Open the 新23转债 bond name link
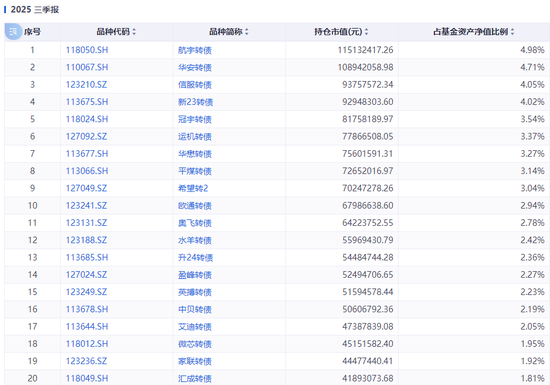 tap(195, 102)
